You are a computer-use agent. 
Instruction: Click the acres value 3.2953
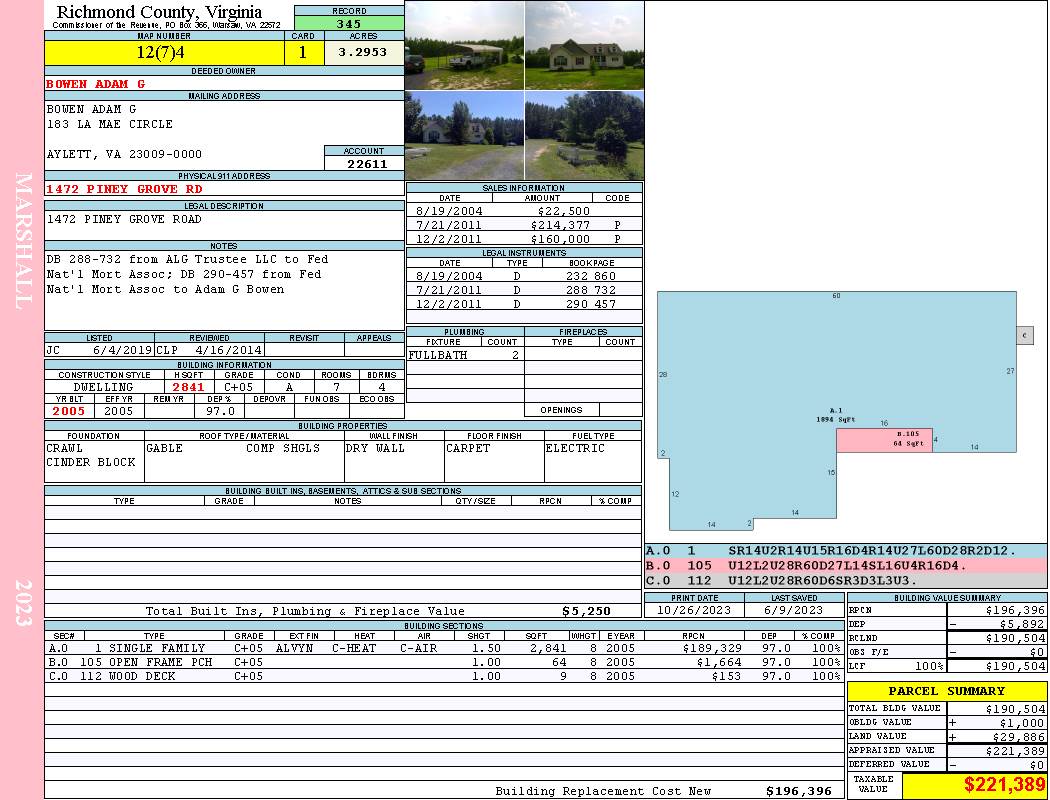click(x=363, y=53)
